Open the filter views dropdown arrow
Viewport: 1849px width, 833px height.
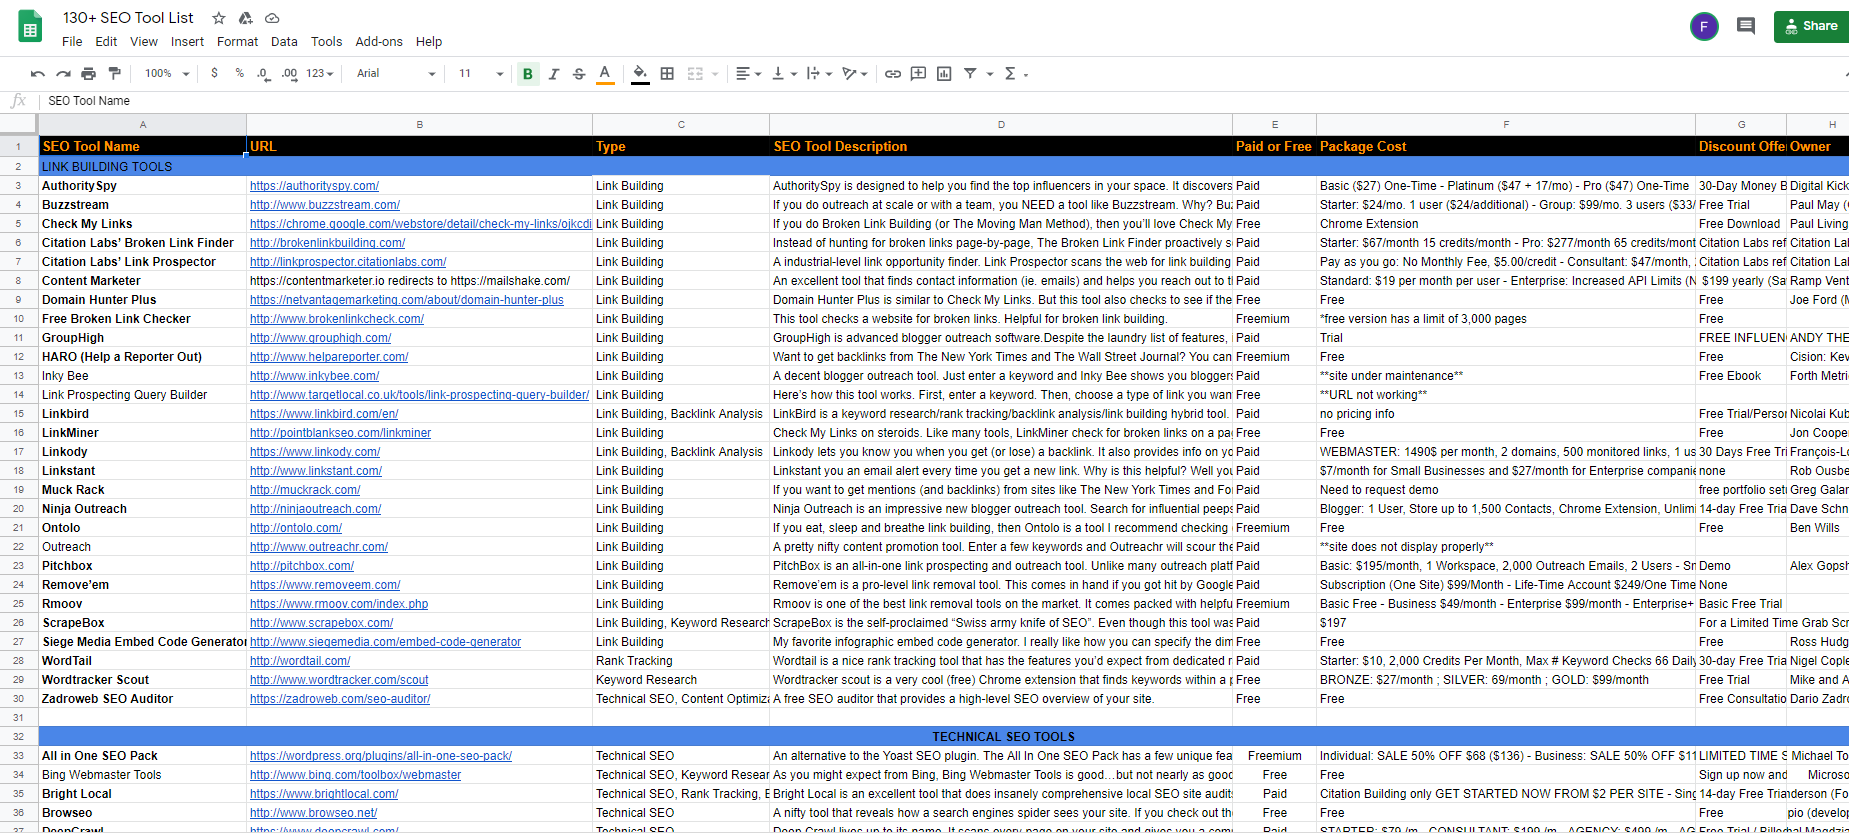pos(990,74)
